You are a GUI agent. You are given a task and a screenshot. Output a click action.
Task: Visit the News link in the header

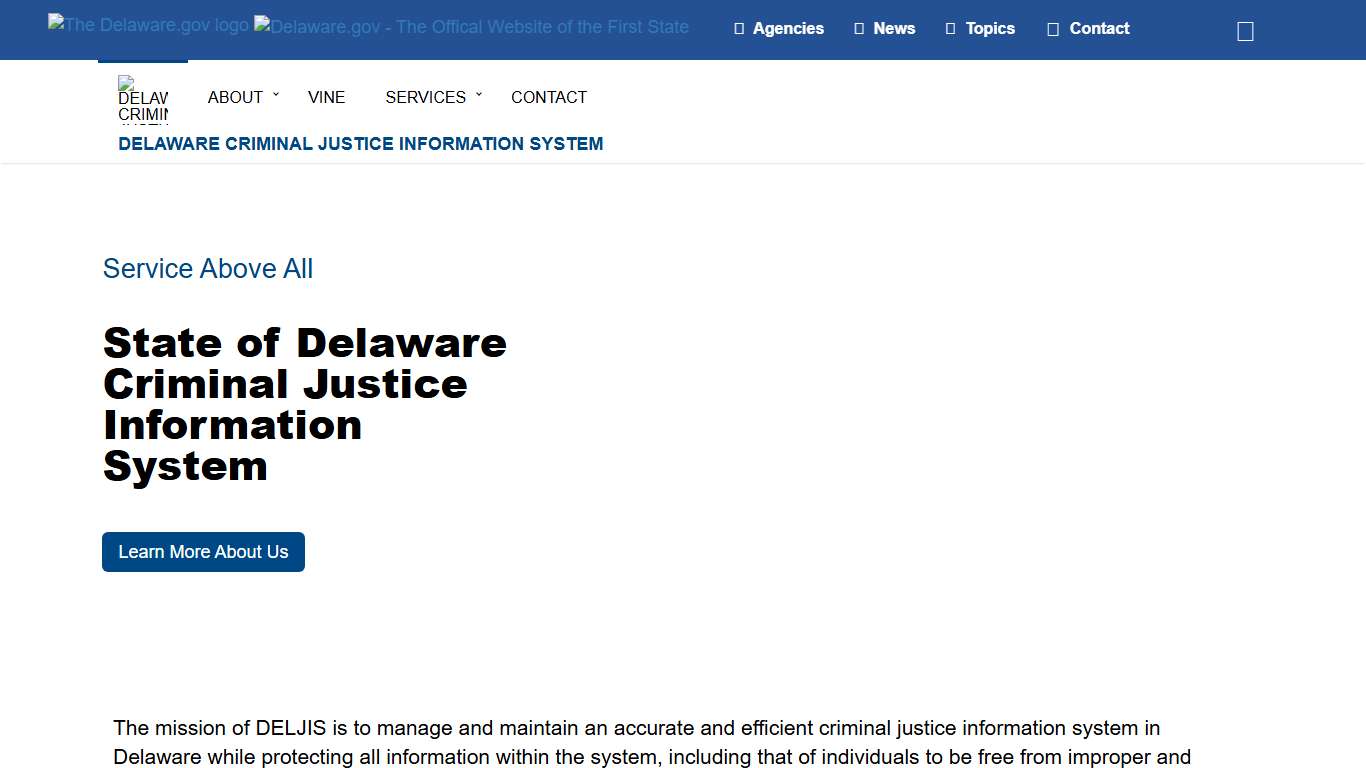[893, 29]
